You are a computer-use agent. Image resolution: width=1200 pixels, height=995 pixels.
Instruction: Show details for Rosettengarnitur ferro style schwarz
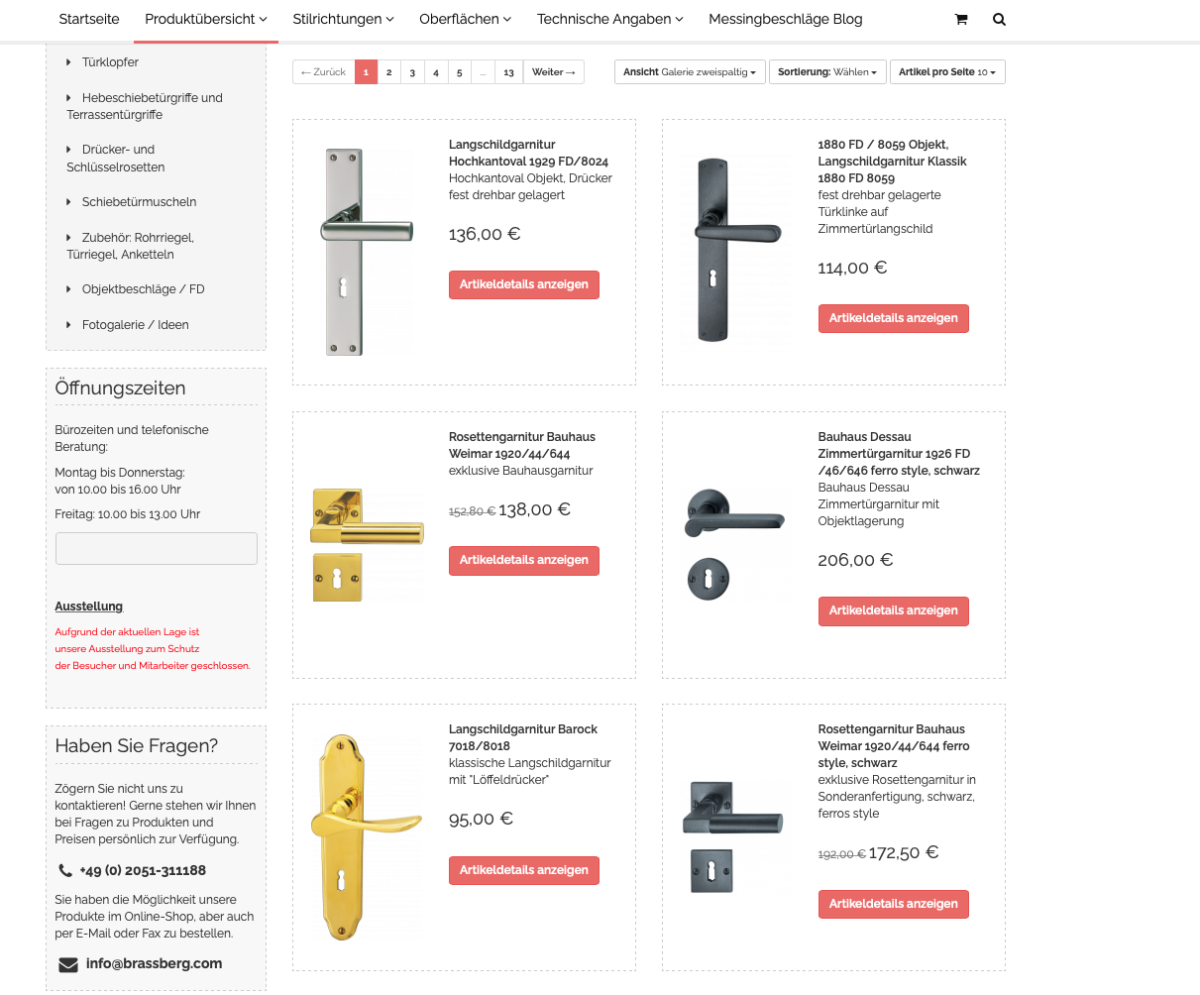point(893,904)
